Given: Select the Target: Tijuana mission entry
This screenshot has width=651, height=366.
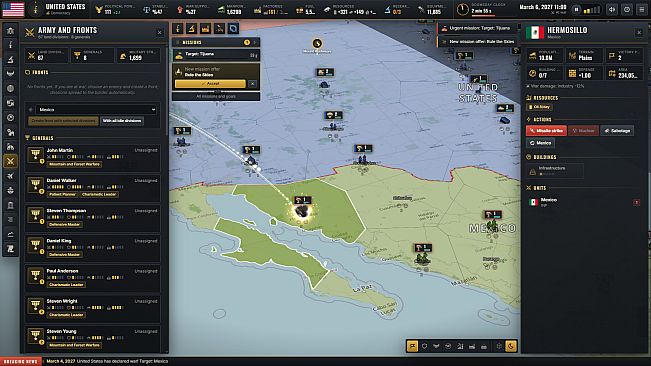Looking at the screenshot, I should (216, 54).
